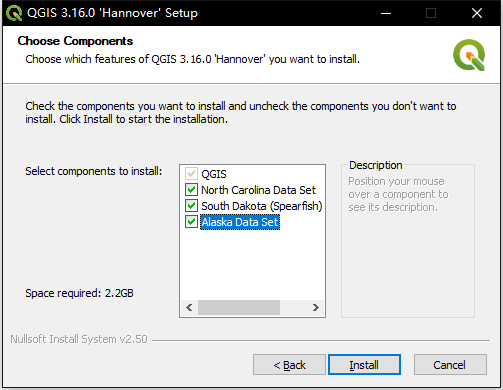Click the large QGIS logo in header
The height and width of the screenshot is (390, 503).
click(x=469, y=55)
